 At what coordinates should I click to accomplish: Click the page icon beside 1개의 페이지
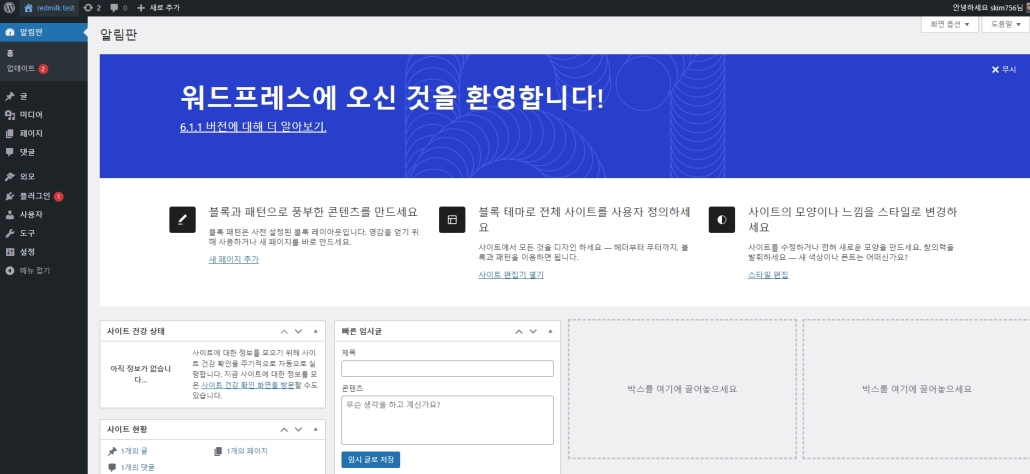coord(218,451)
